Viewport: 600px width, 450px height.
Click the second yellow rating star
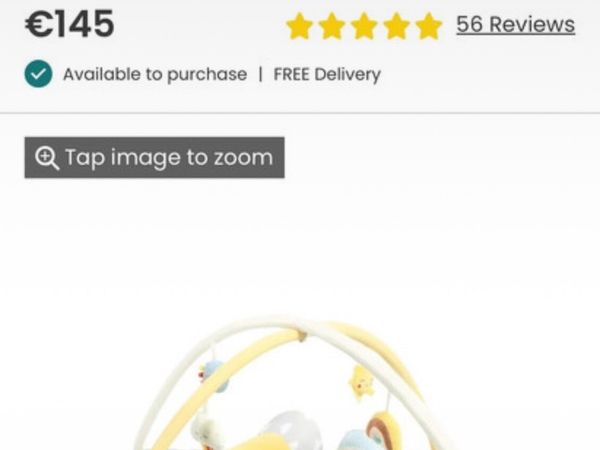click(x=332, y=26)
